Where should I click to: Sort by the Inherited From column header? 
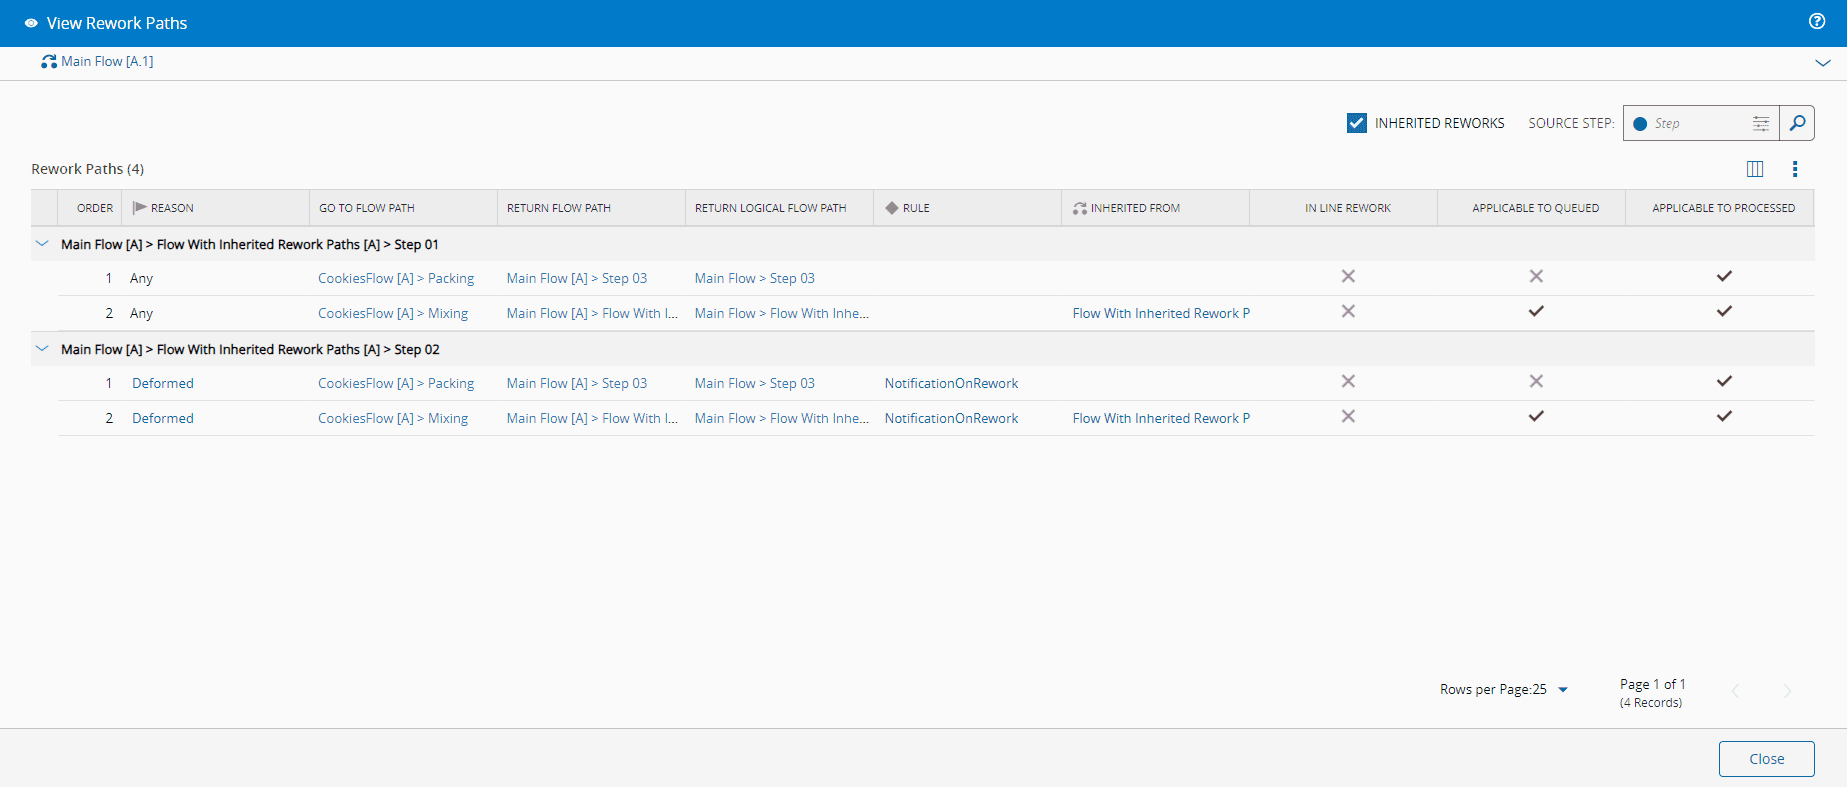click(x=1135, y=208)
